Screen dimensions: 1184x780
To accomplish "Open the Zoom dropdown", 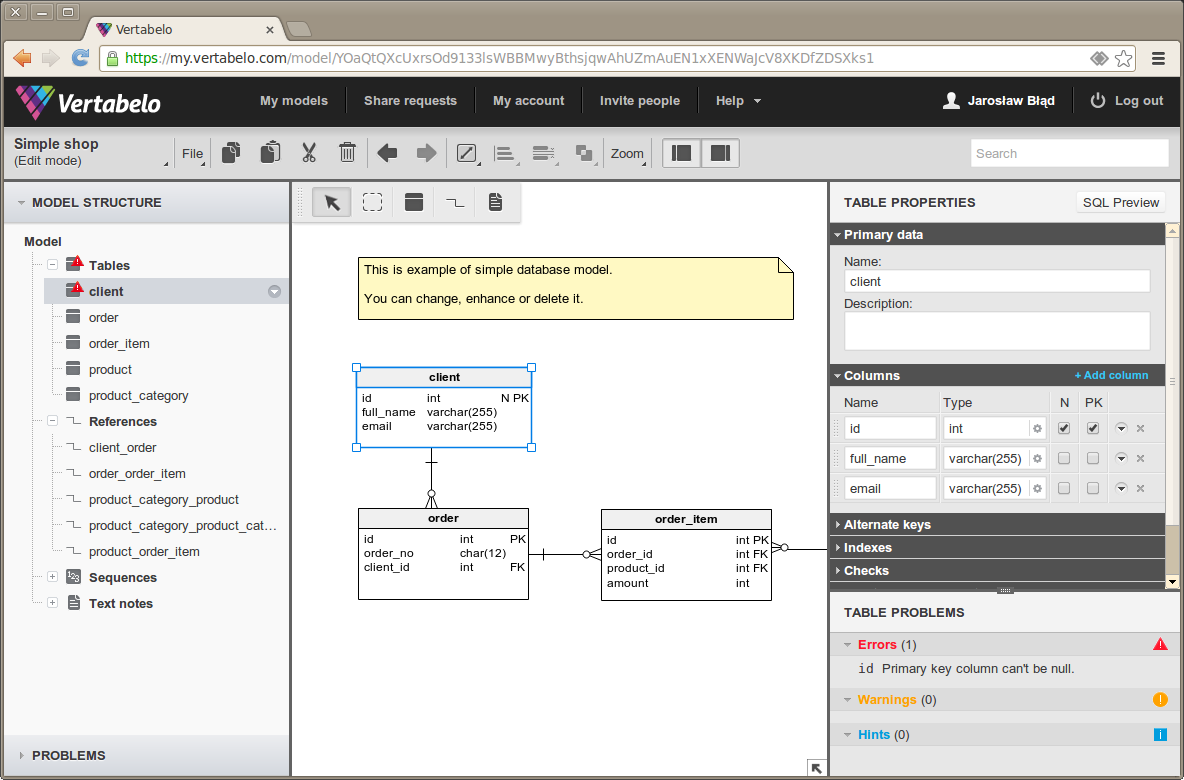I will [628, 153].
